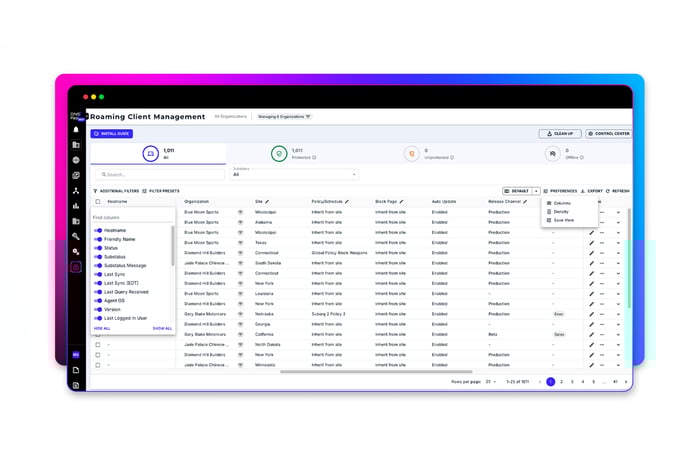Open the Managing Organizations dropdown

click(x=284, y=117)
